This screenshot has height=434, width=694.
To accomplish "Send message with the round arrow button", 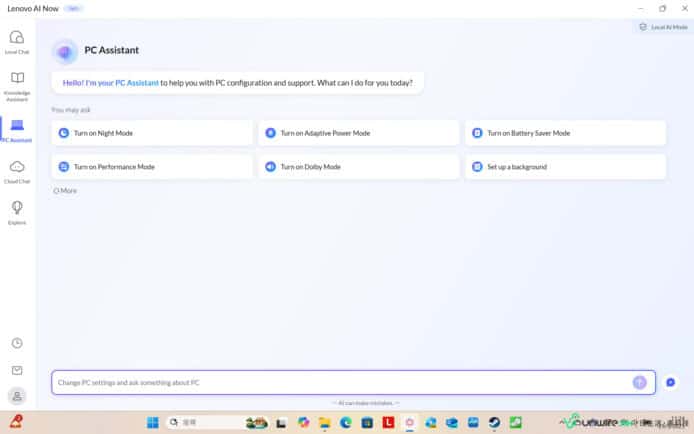I will click(x=639, y=382).
